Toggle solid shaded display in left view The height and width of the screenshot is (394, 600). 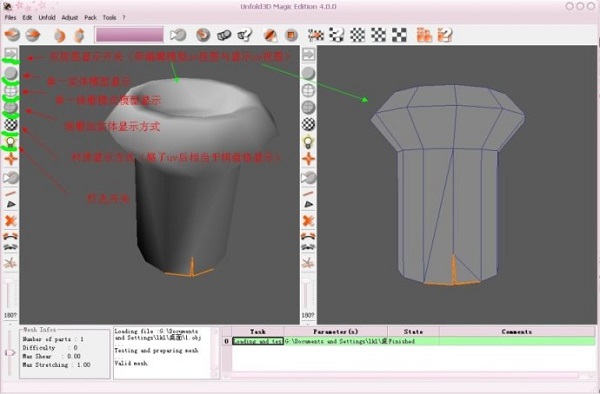coord(11,73)
